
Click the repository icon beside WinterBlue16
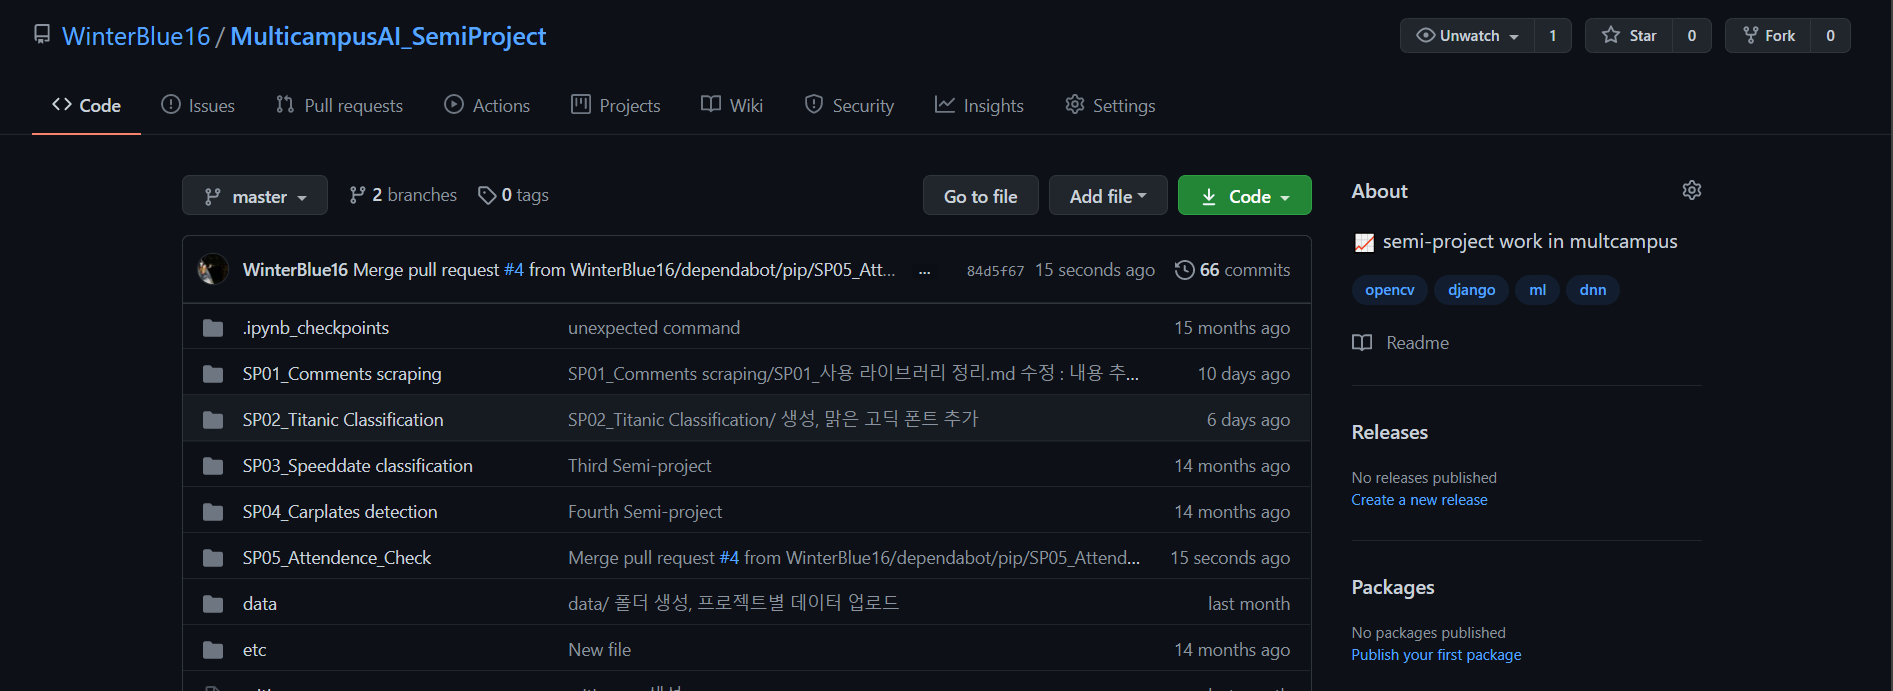(42, 35)
